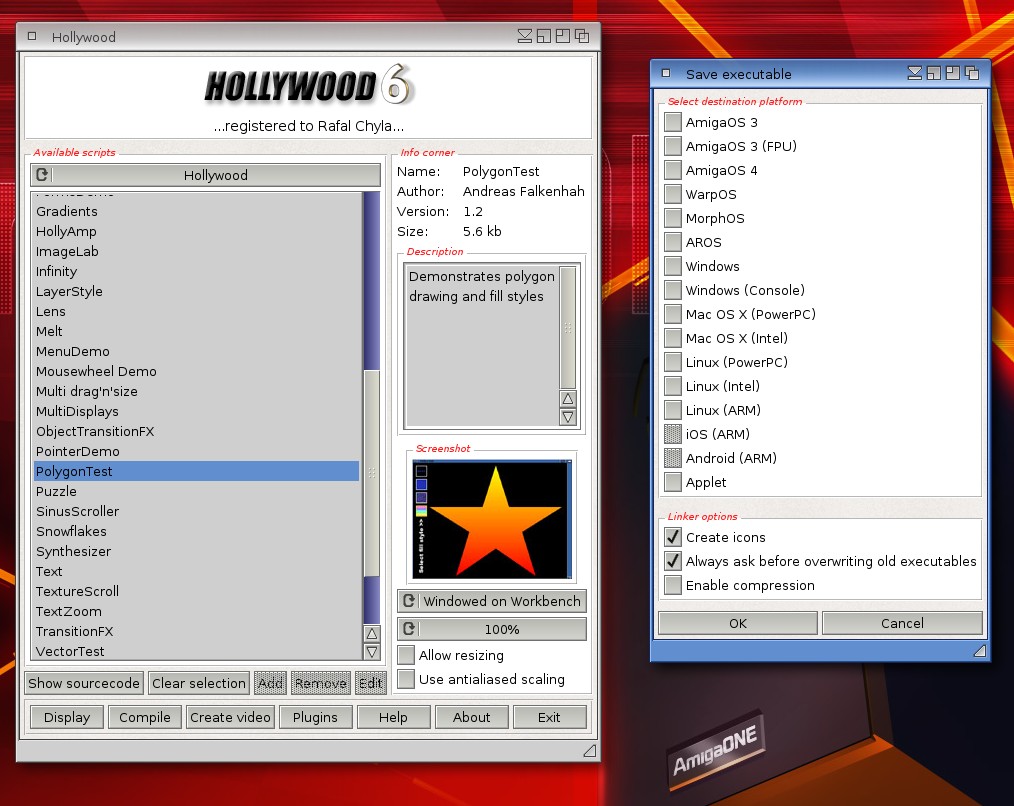Enable Allow resizing

[406, 655]
